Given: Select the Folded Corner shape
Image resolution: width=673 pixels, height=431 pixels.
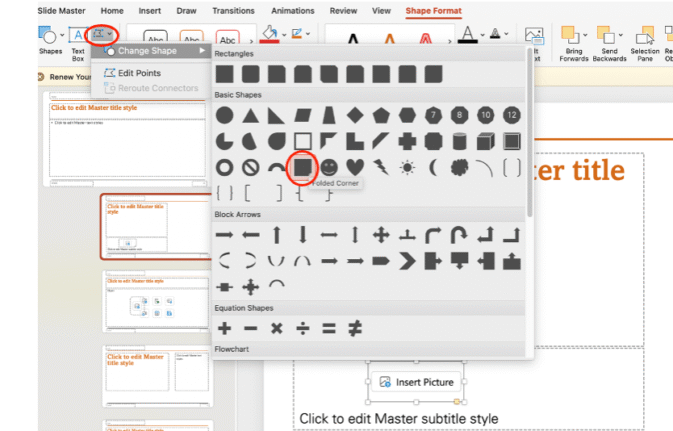Looking at the screenshot, I should coord(302,167).
